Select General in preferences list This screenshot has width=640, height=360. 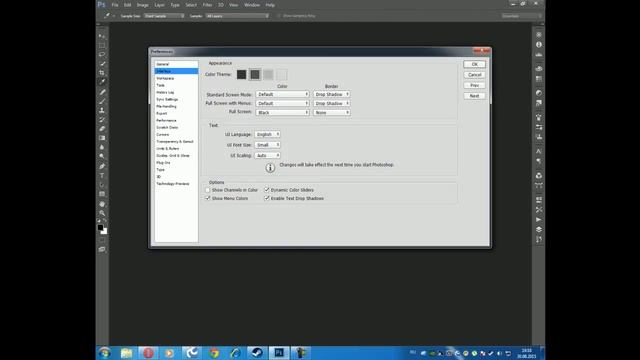[x=176, y=64]
